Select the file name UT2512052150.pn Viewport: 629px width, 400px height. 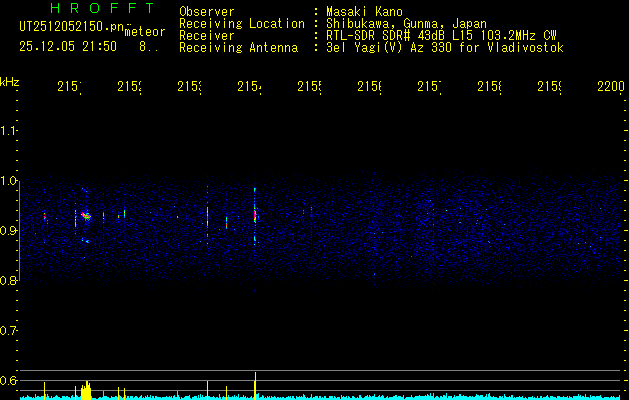point(71,27)
